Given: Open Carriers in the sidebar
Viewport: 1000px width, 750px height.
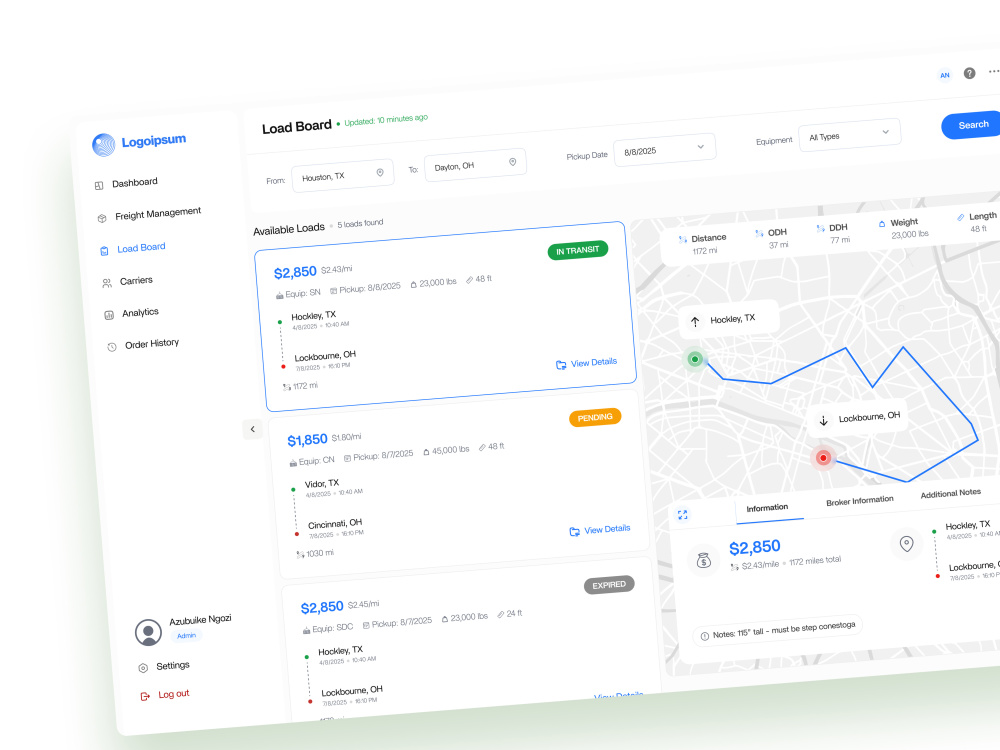Looking at the screenshot, I should click(136, 281).
